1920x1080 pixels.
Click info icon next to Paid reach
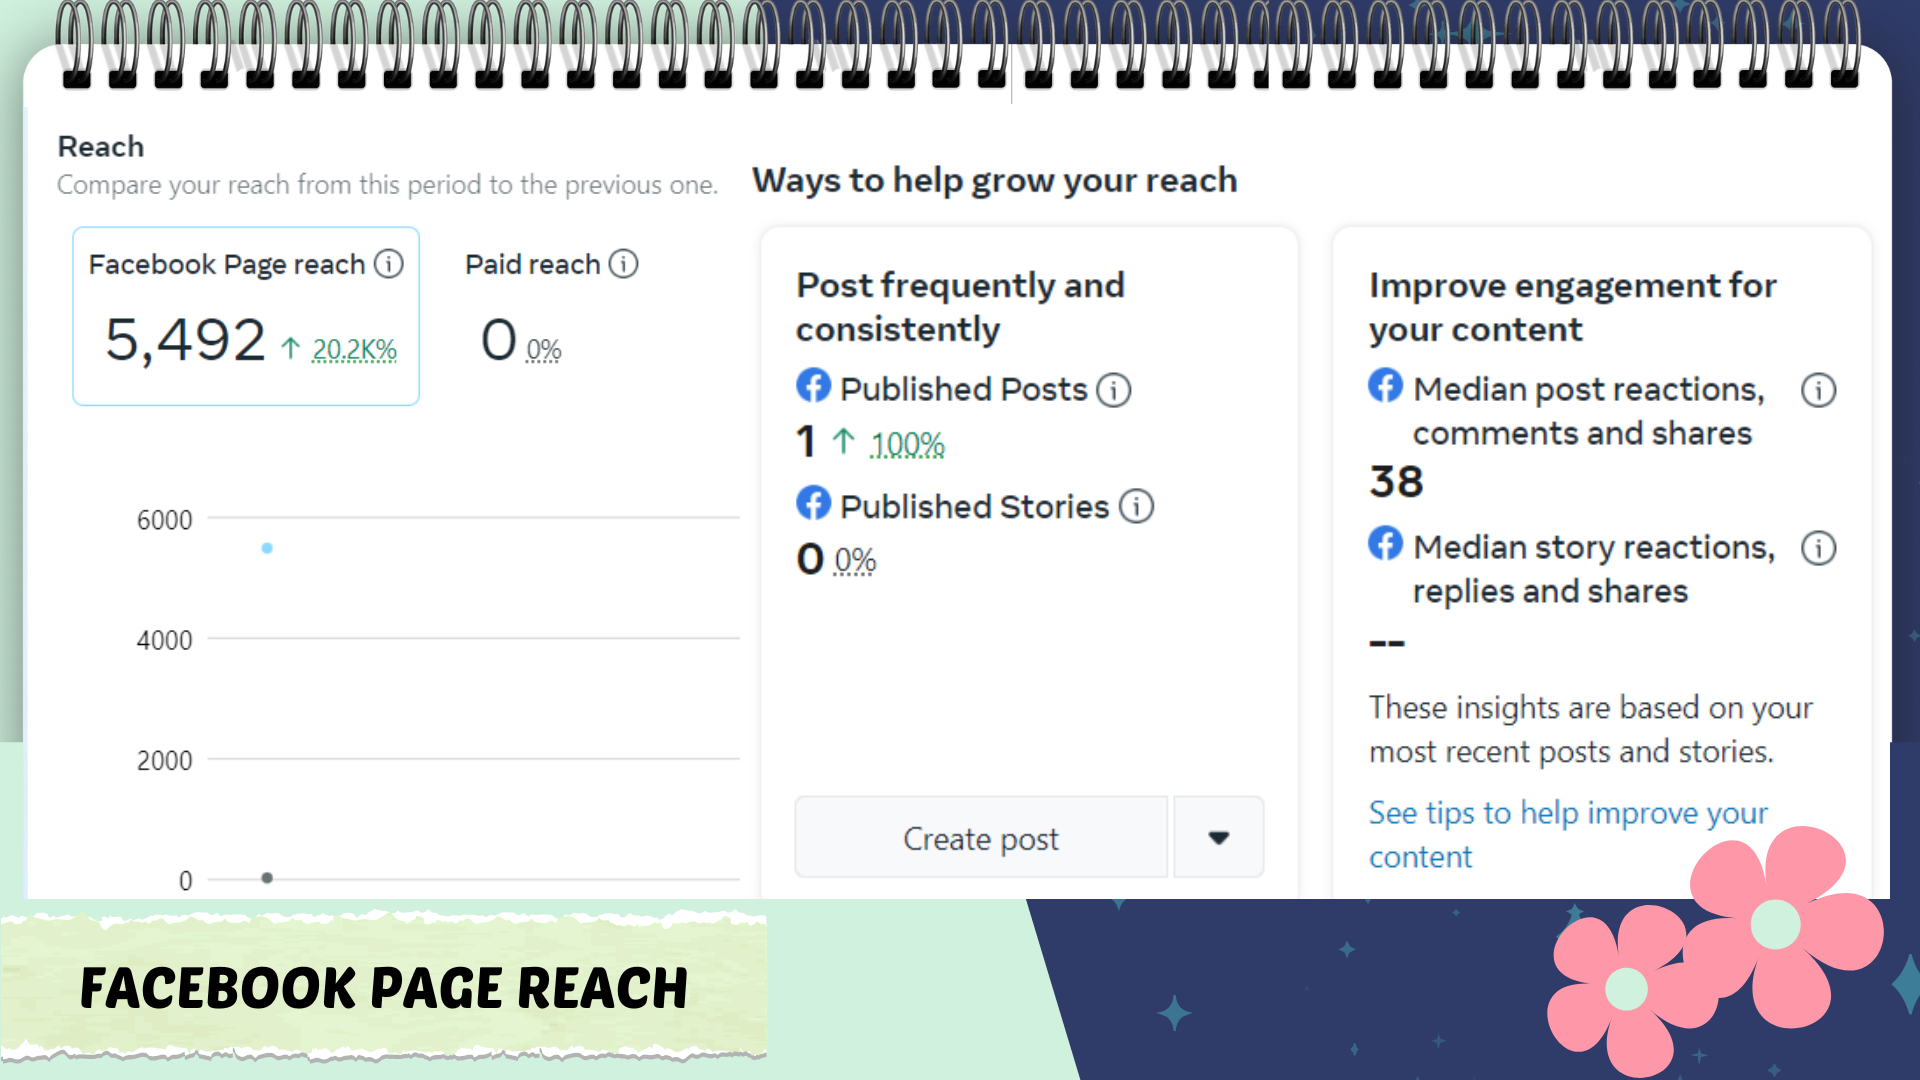click(x=624, y=264)
